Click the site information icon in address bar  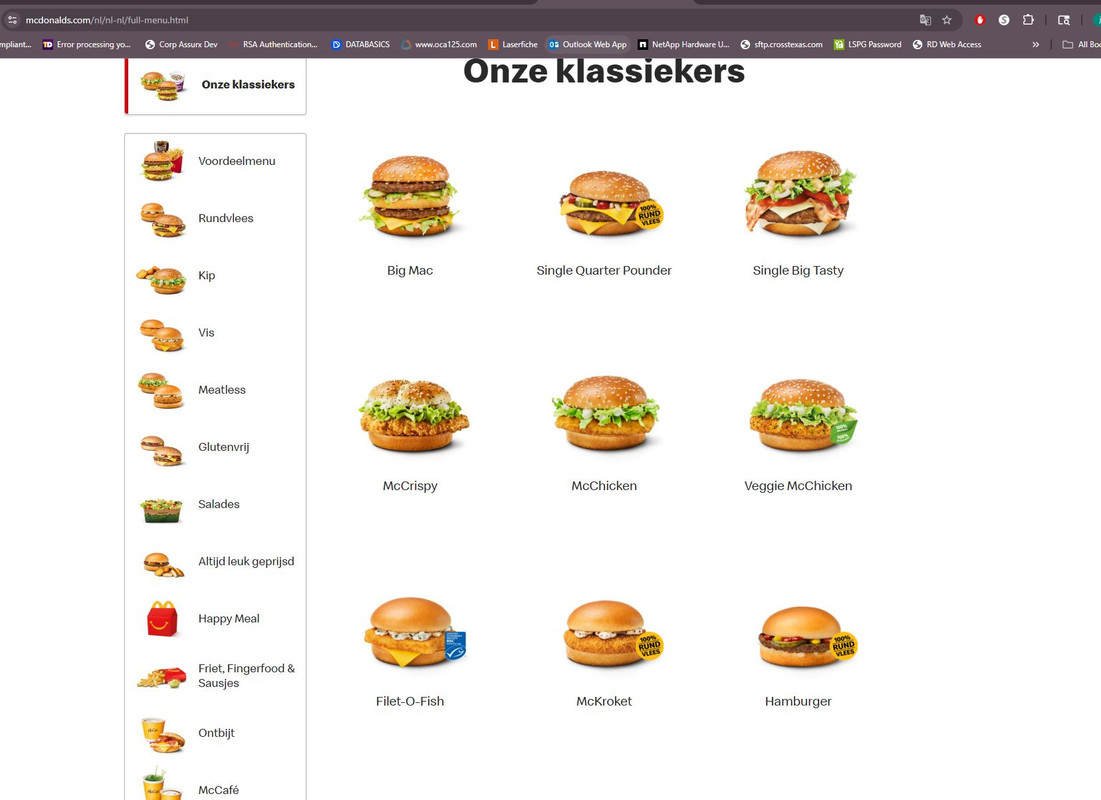(12, 20)
